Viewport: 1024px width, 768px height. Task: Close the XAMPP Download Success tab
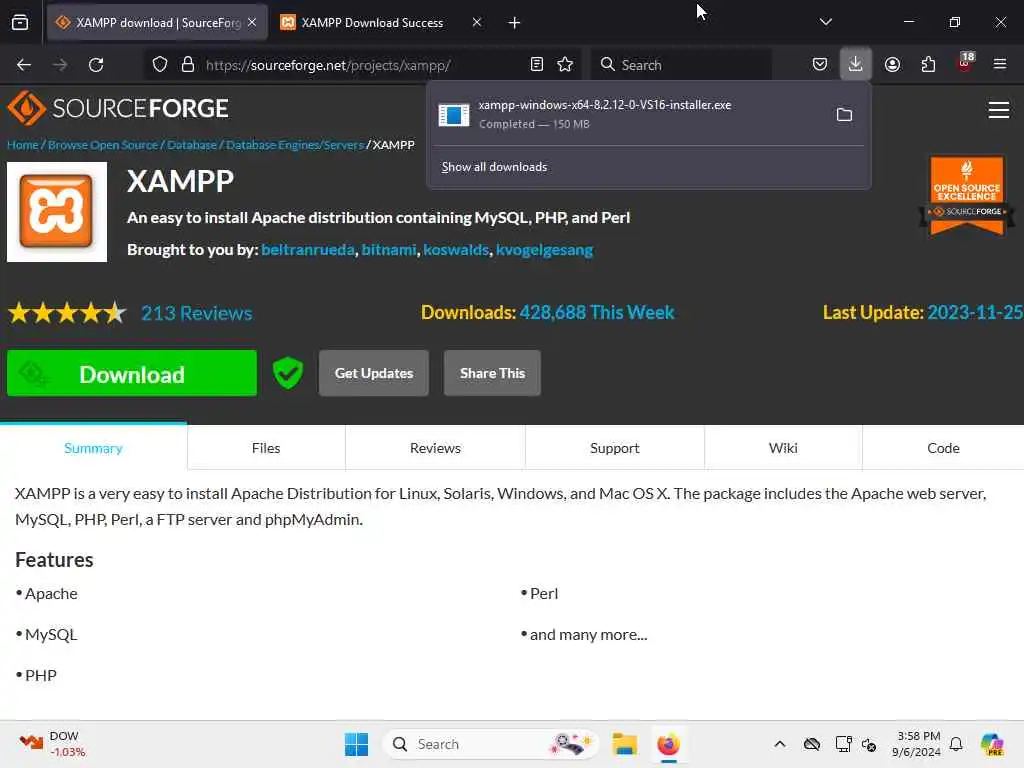tap(477, 23)
